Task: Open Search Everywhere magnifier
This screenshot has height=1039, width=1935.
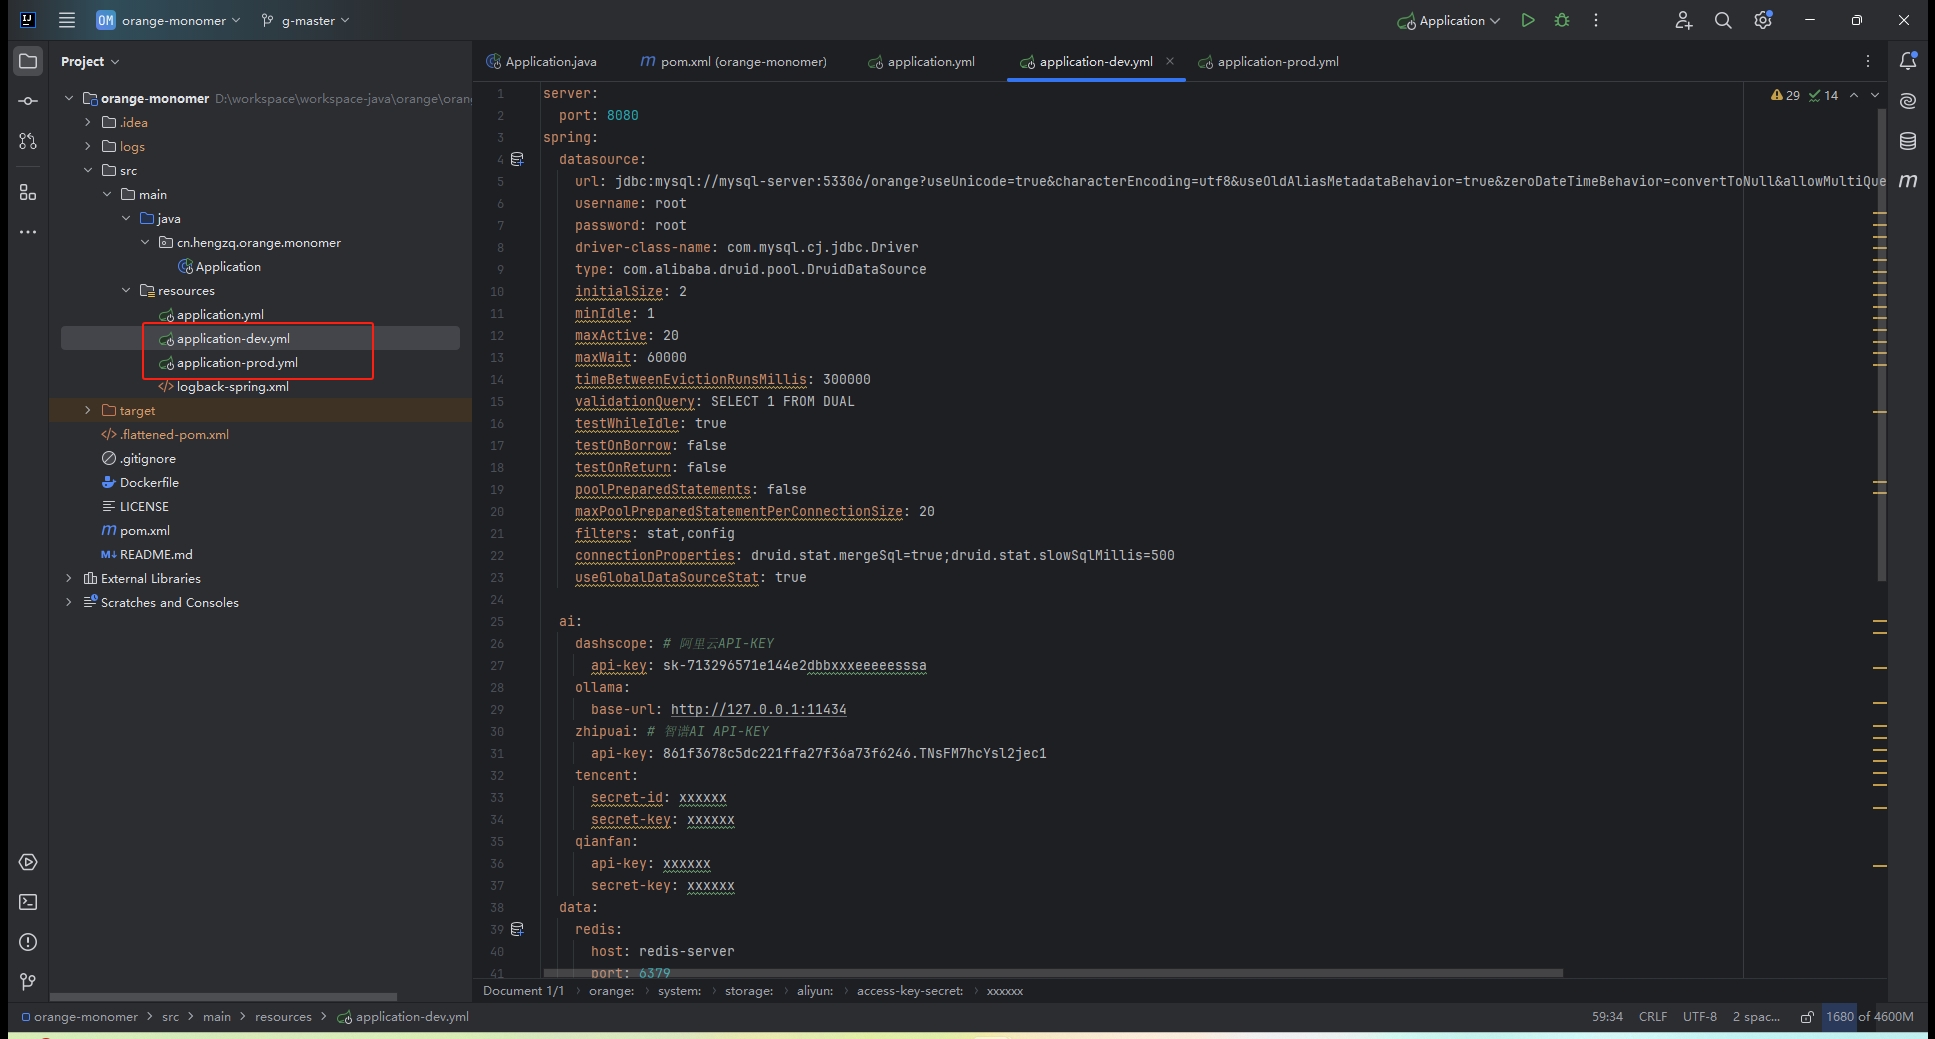Action: tap(1723, 20)
